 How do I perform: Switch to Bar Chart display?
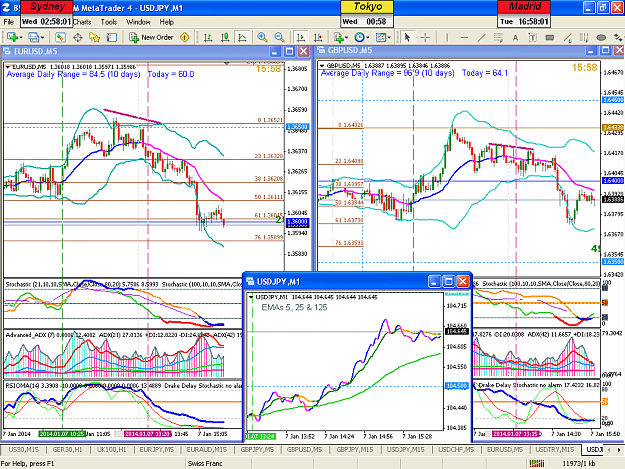coord(208,37)
